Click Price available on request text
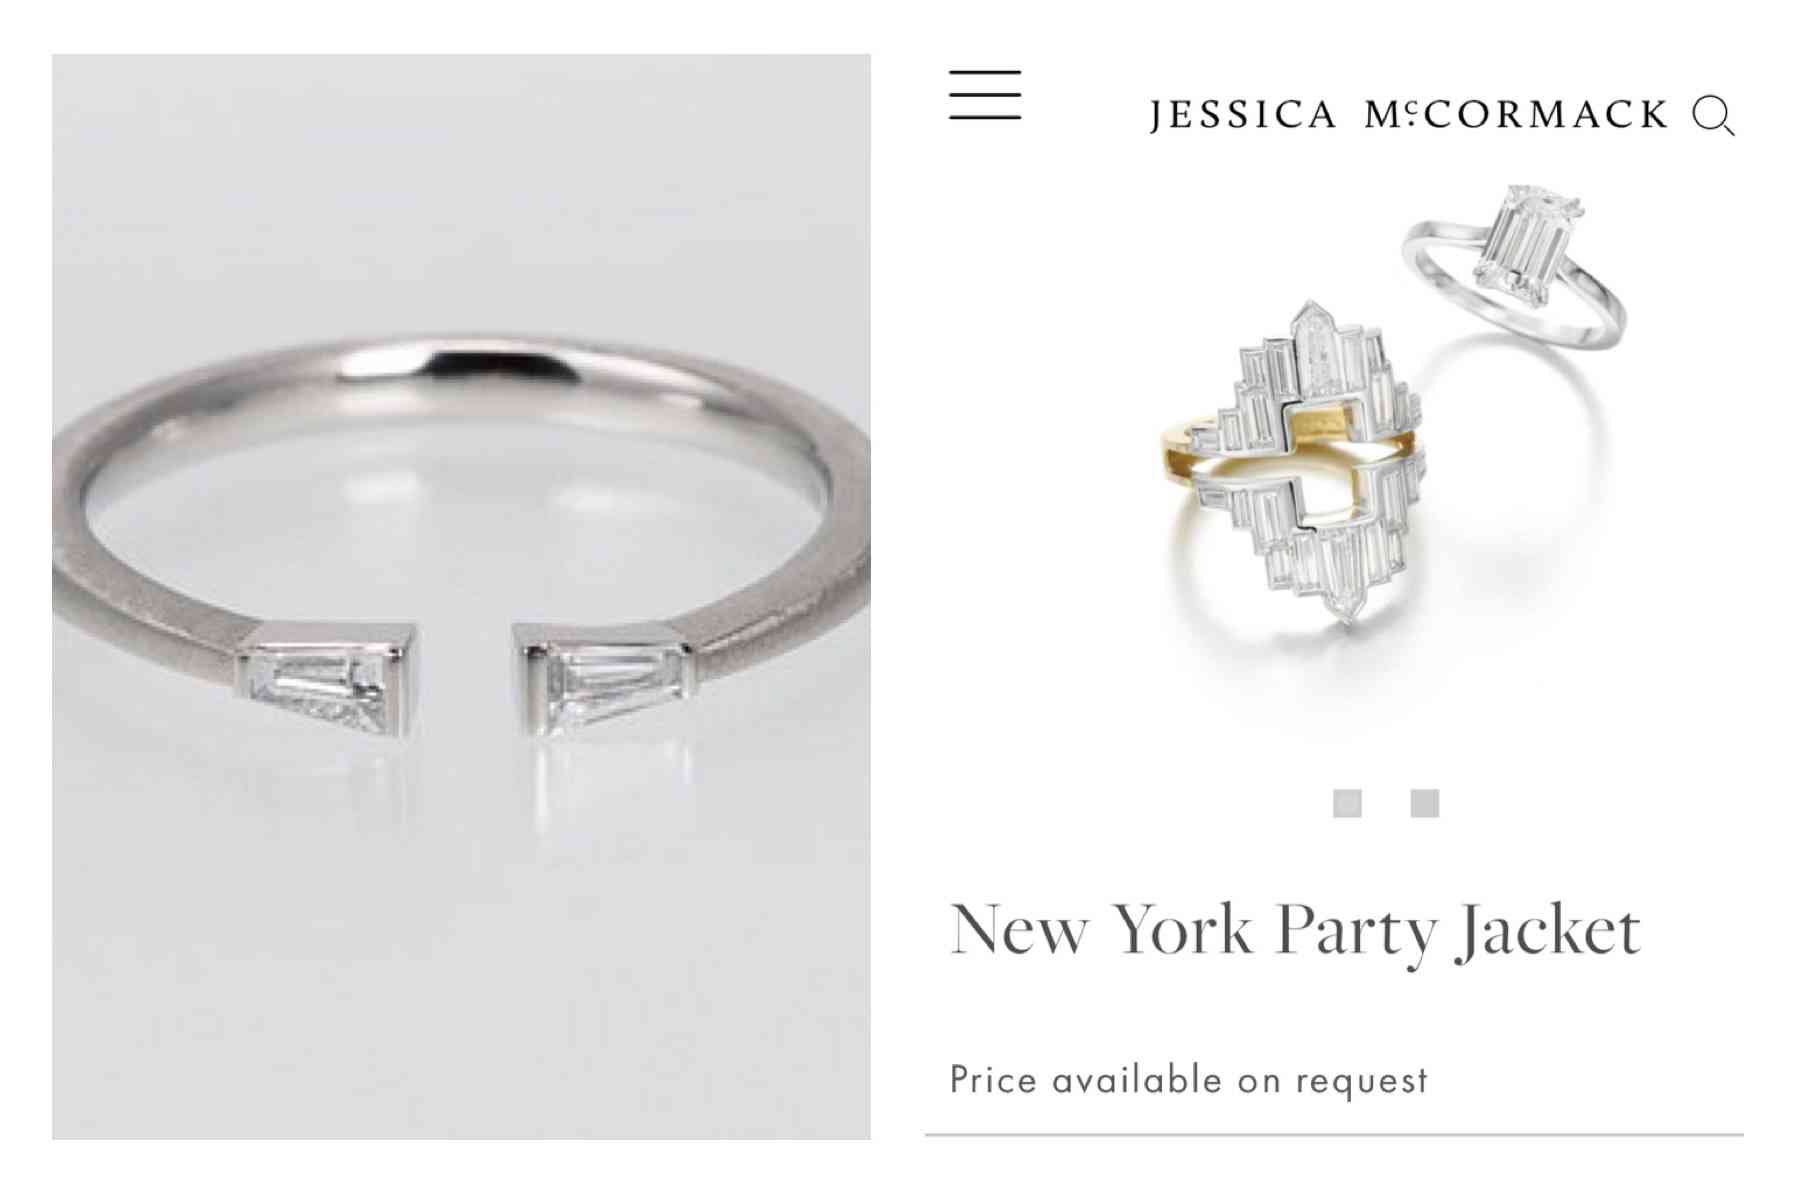This screenshot has height=1190, width=1797. (1189, 1080)
